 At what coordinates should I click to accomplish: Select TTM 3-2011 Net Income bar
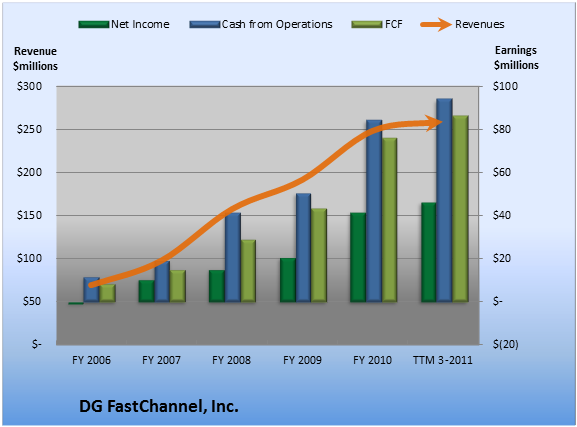click(429, 253)
